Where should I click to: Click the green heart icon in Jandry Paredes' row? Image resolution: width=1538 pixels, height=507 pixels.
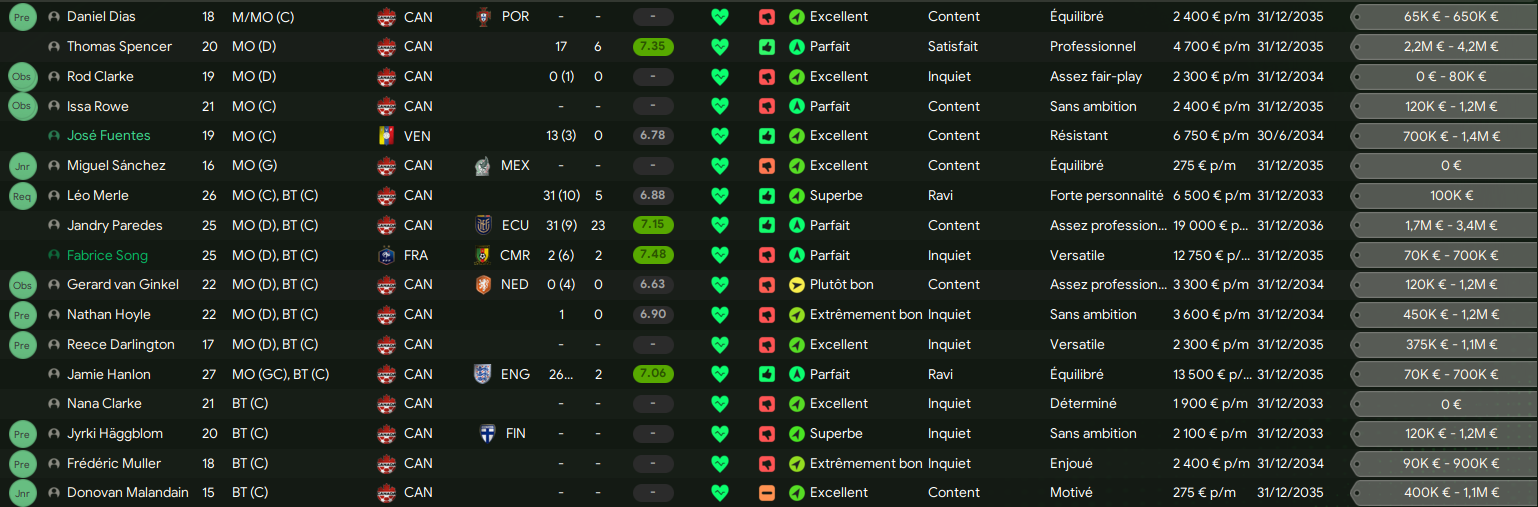[720, 226]
